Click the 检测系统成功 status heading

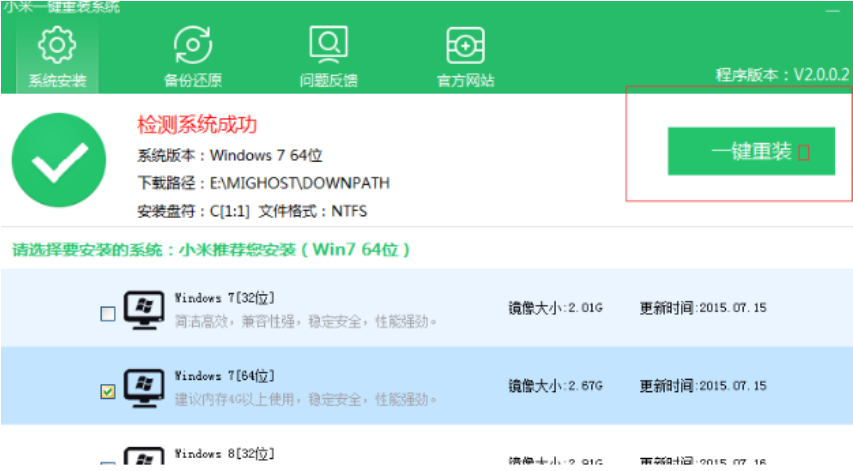point(197,125)
